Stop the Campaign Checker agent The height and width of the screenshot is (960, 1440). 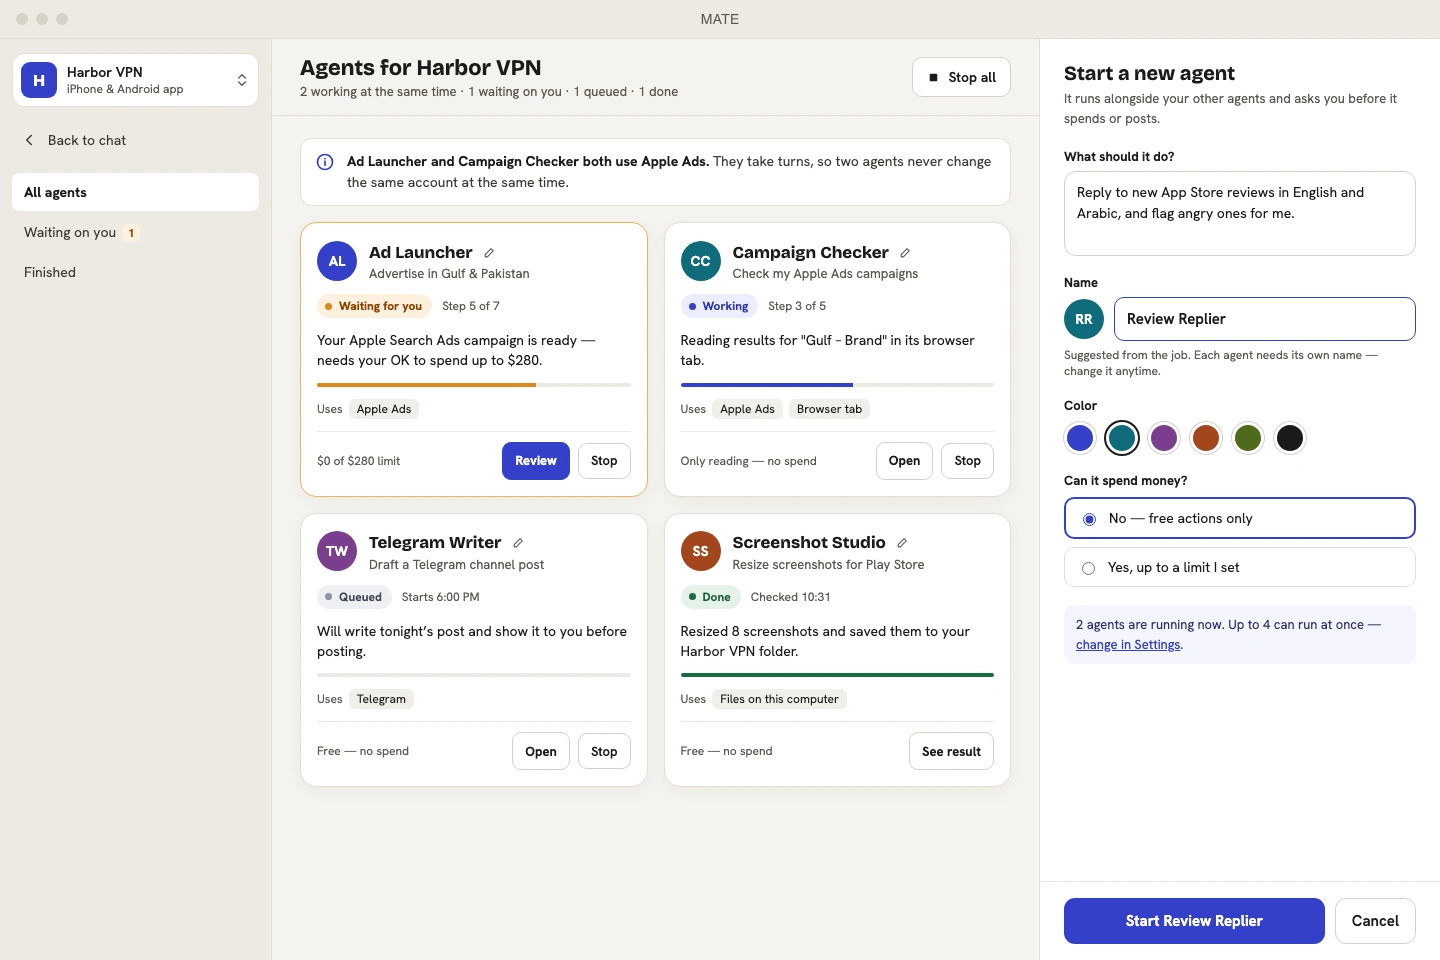967,461
